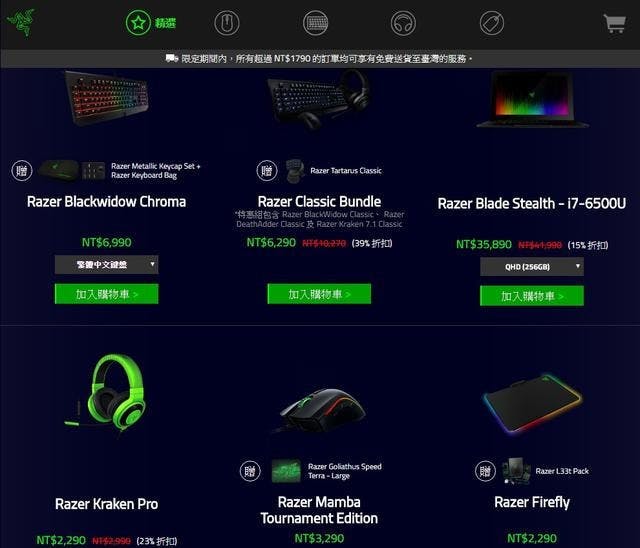The height and width of the screenshot is (548, 640).
Task: Select the featured star category icon
Action: (x=138, y=23)
